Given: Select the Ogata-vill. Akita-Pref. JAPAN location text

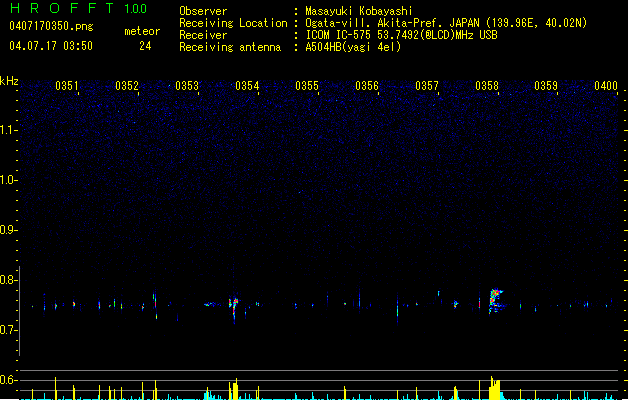Looking at the screenshot, I should (446, 23).
